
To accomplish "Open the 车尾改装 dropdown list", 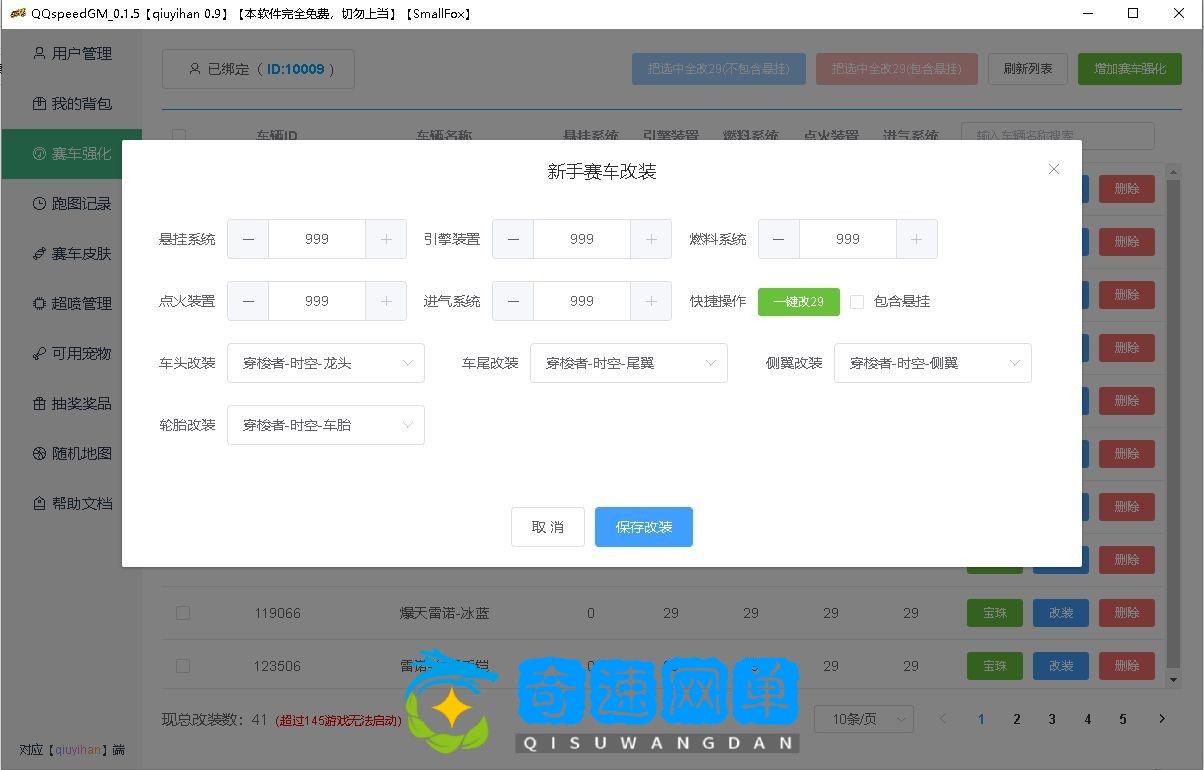I will (628, 364).
